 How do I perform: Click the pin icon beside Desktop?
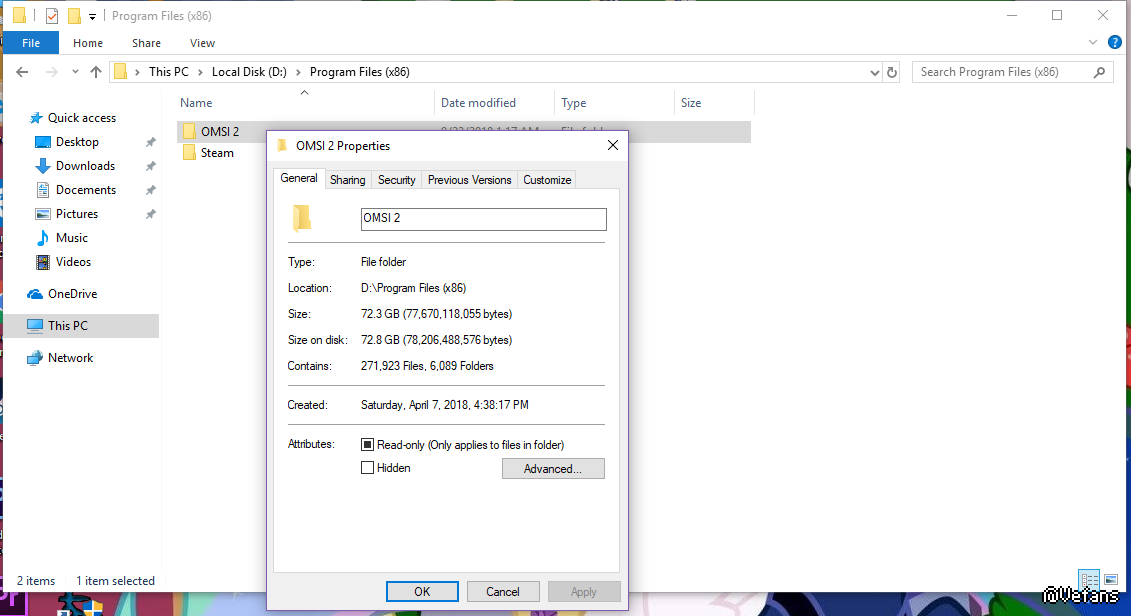150,143
